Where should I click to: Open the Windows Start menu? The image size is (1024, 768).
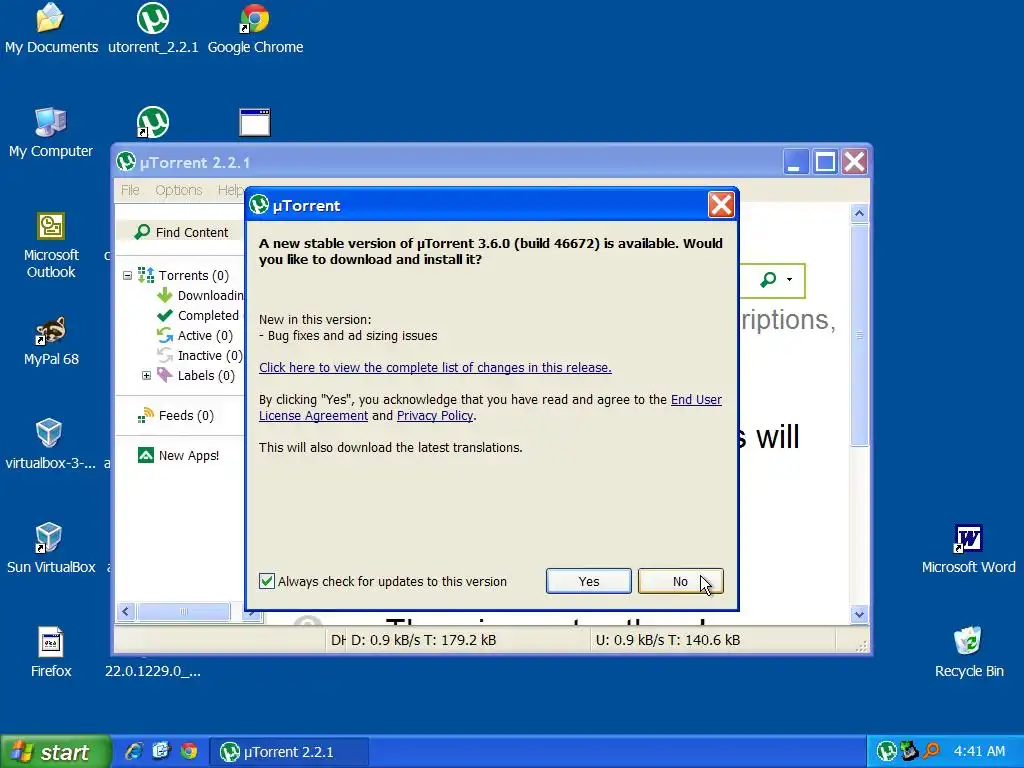[x=56, y=752]
